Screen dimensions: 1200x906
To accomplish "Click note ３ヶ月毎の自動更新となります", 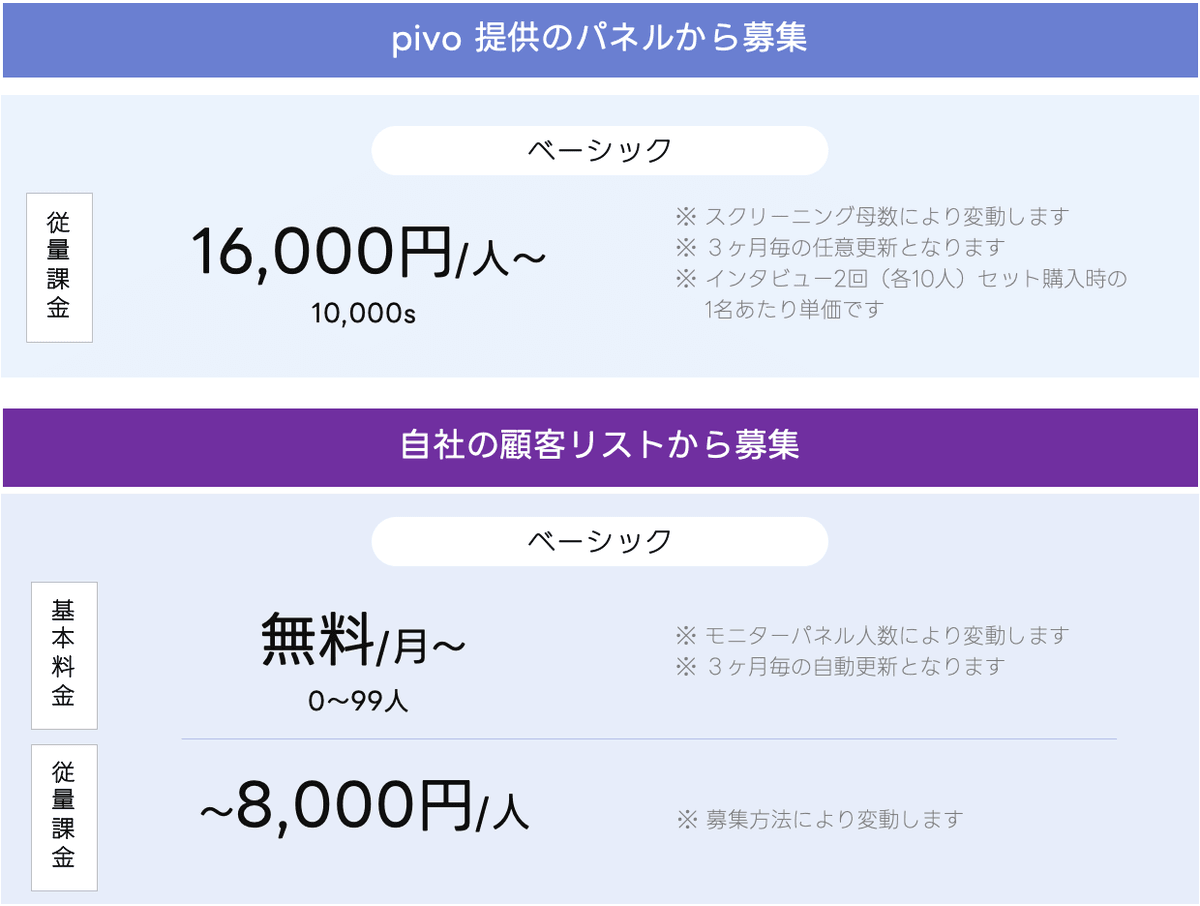I will (x=840, y=666).
